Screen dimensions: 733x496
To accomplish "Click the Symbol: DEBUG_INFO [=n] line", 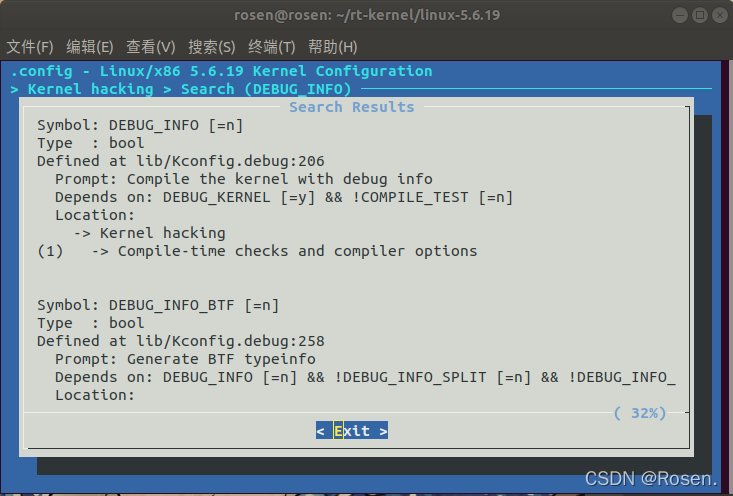I will click(140, 125).
